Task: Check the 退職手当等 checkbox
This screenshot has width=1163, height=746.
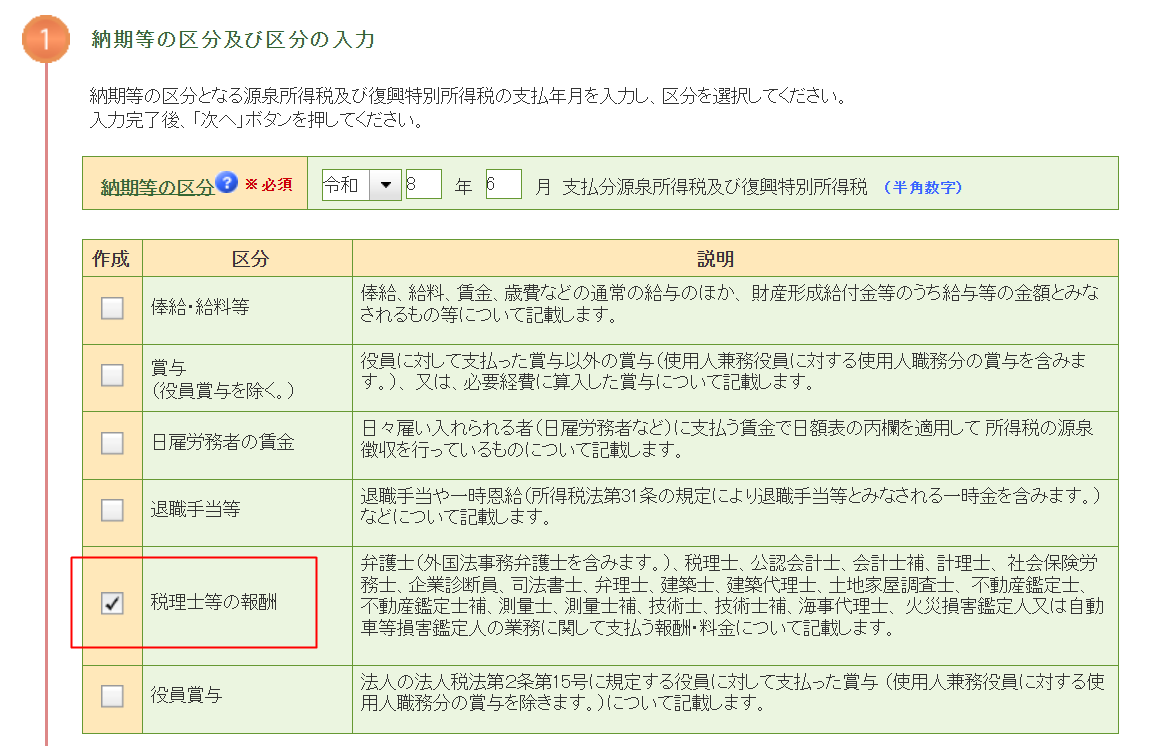Action: coord(112,510)
